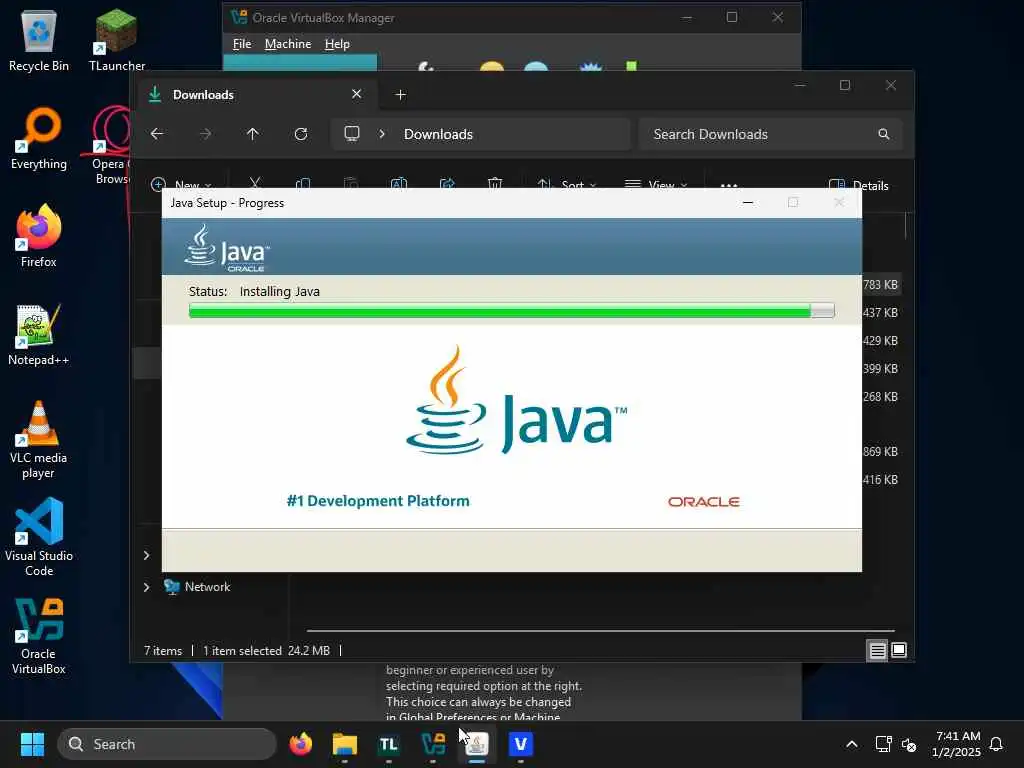This screenshot has width=1024, height=768.
Task: Open the File menu in VirtualBox Manager
Action: point(242,44)
